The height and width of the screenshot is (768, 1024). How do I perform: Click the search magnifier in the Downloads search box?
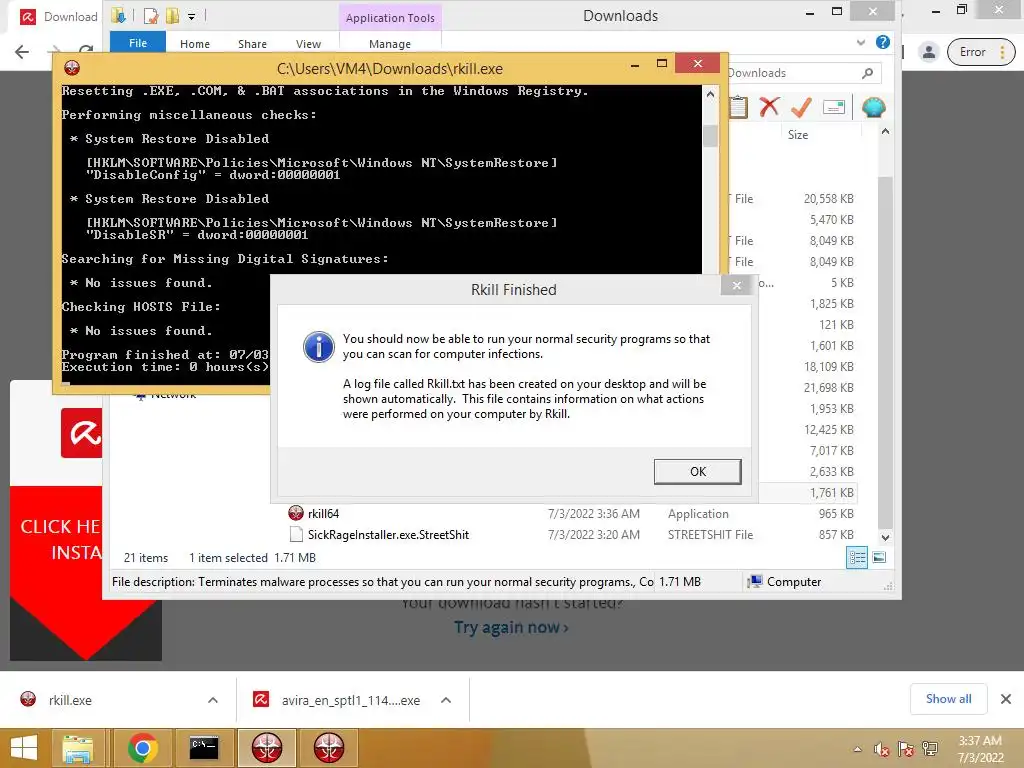coord(867,73)
